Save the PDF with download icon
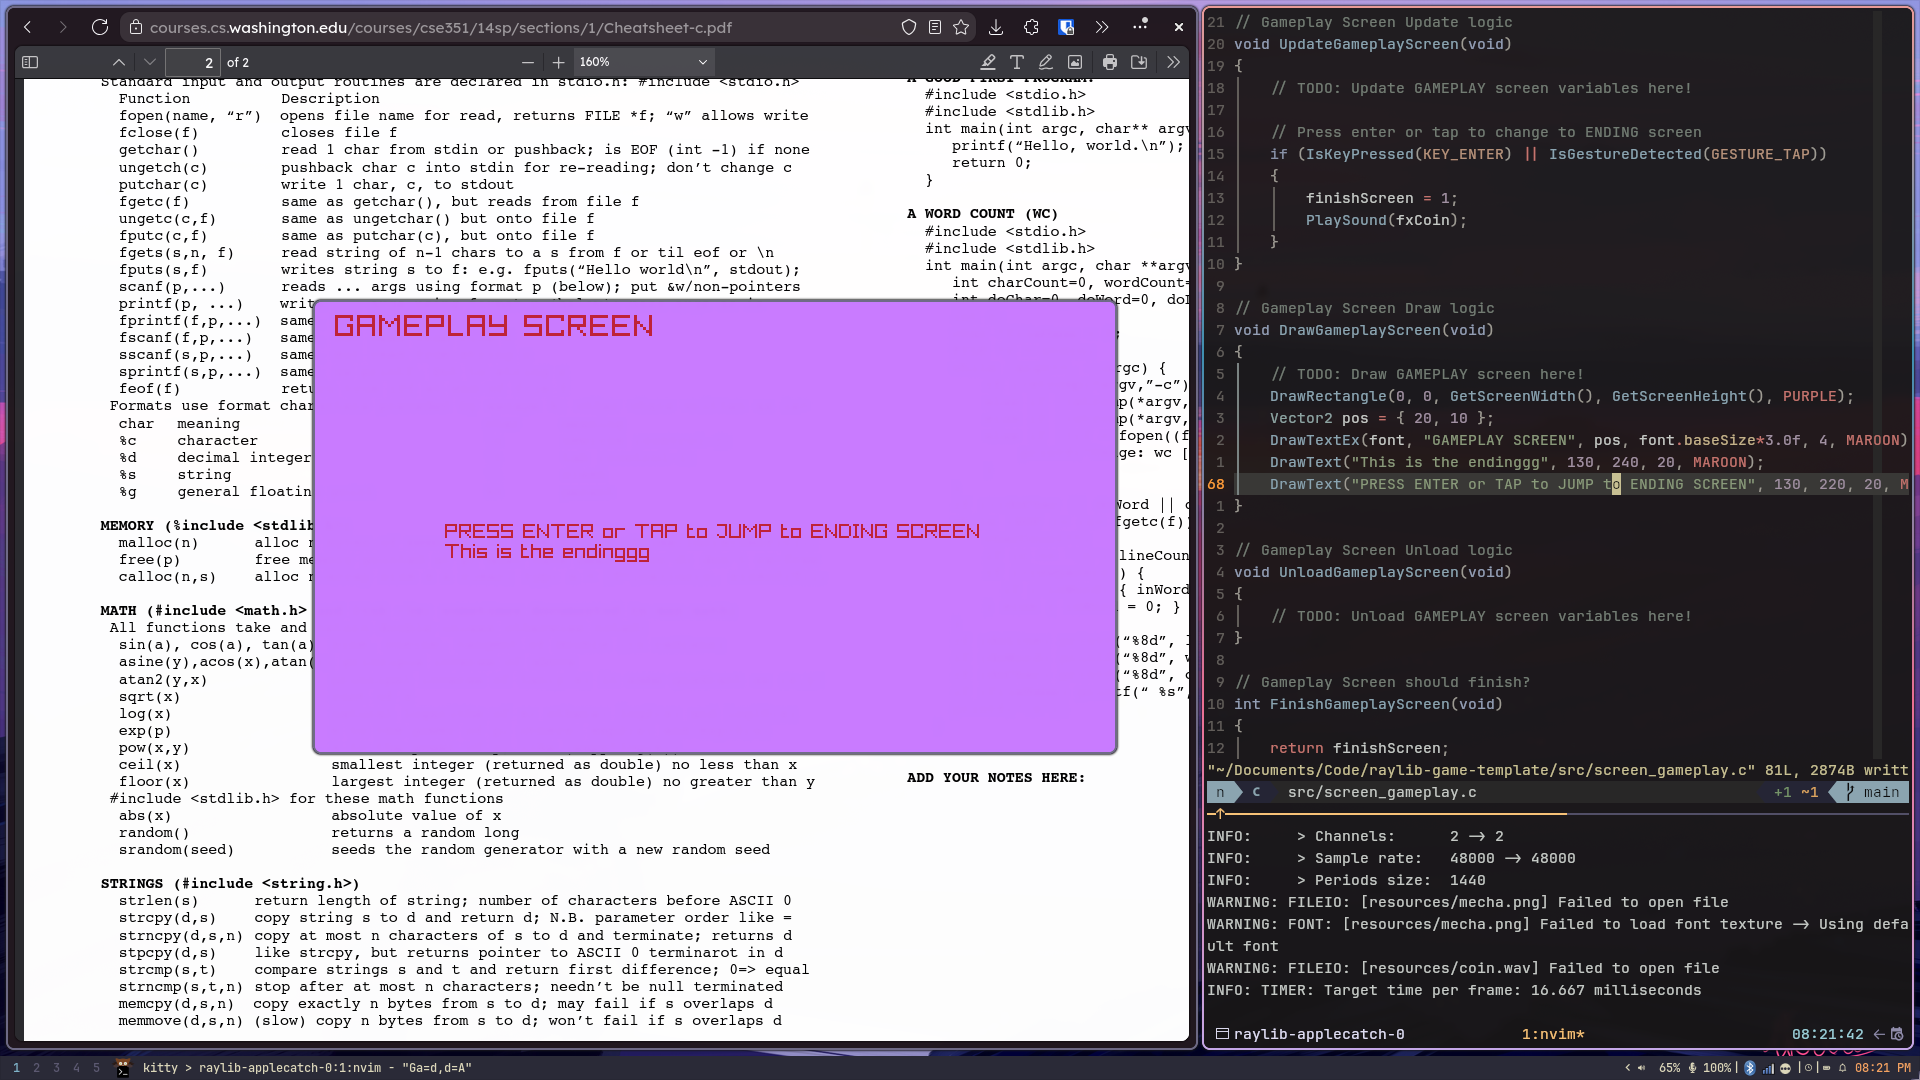The width and height of the screenshot is (1920, 1080). [1139, 62]
